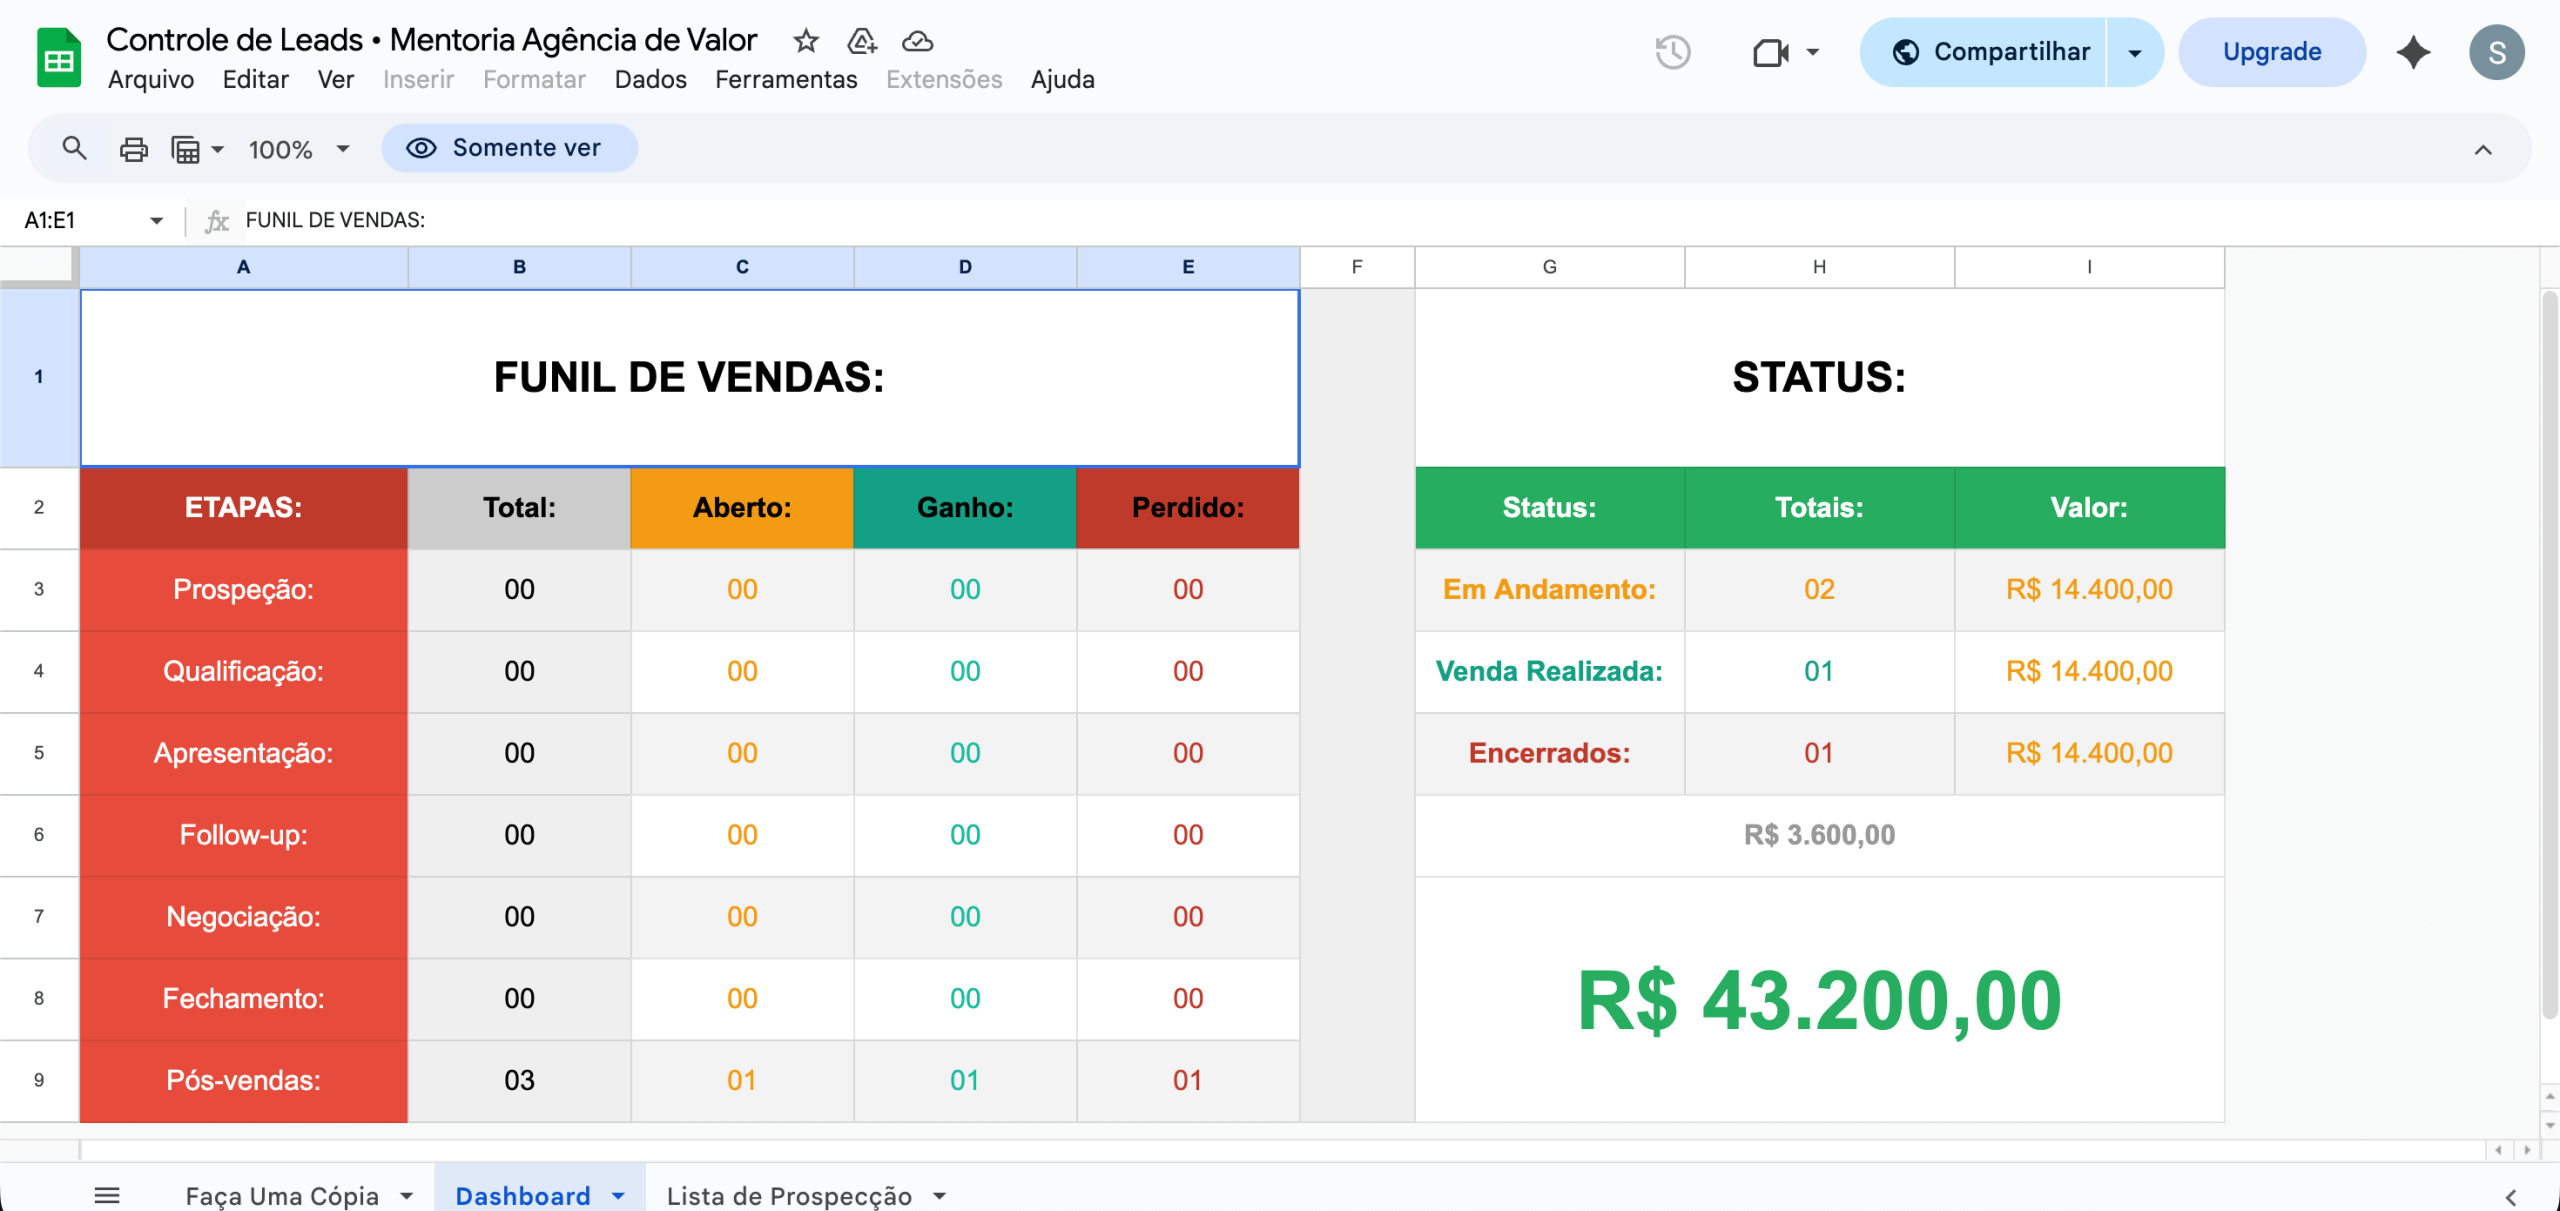
Task: Open the Dados menu
Action: pos(650,80)
